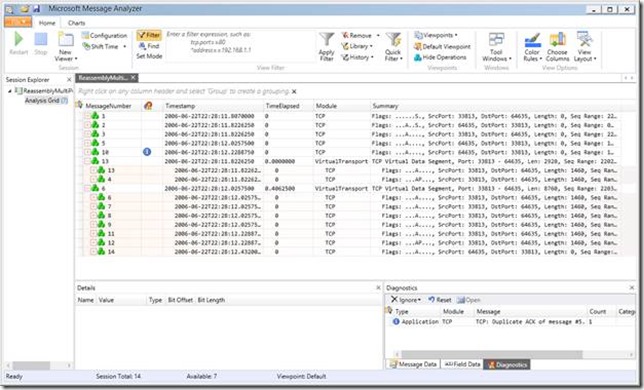Open the orange File menu button
The height and width of the screenshot is (390, 644).
pos(18,22)
